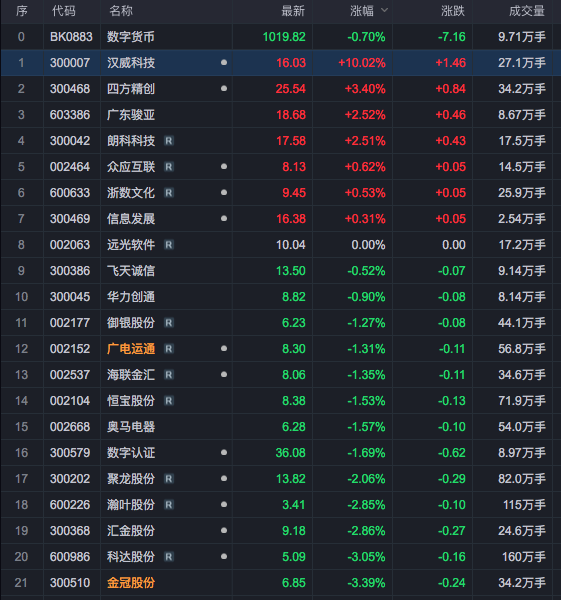
Task: Select the 飞天诚信 row name
Action: tap(131, 271)
